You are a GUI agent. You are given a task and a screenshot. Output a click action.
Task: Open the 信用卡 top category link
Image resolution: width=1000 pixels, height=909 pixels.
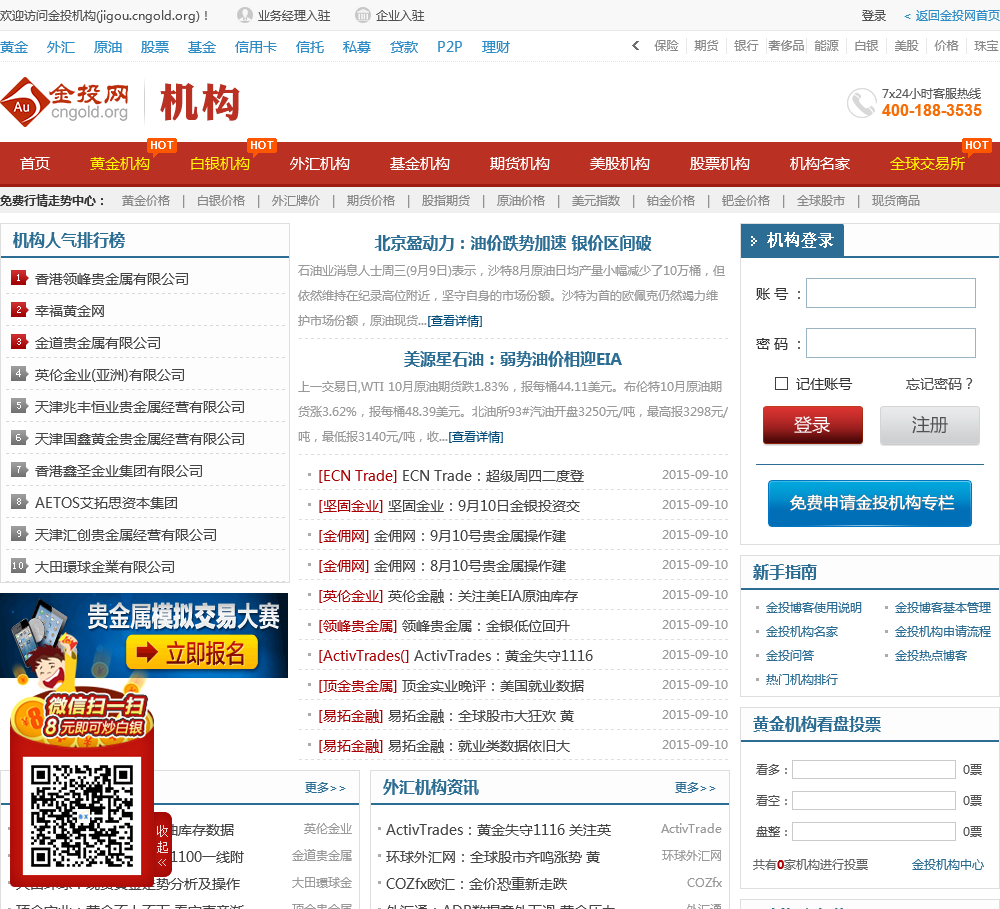click(x=256, y=47)
